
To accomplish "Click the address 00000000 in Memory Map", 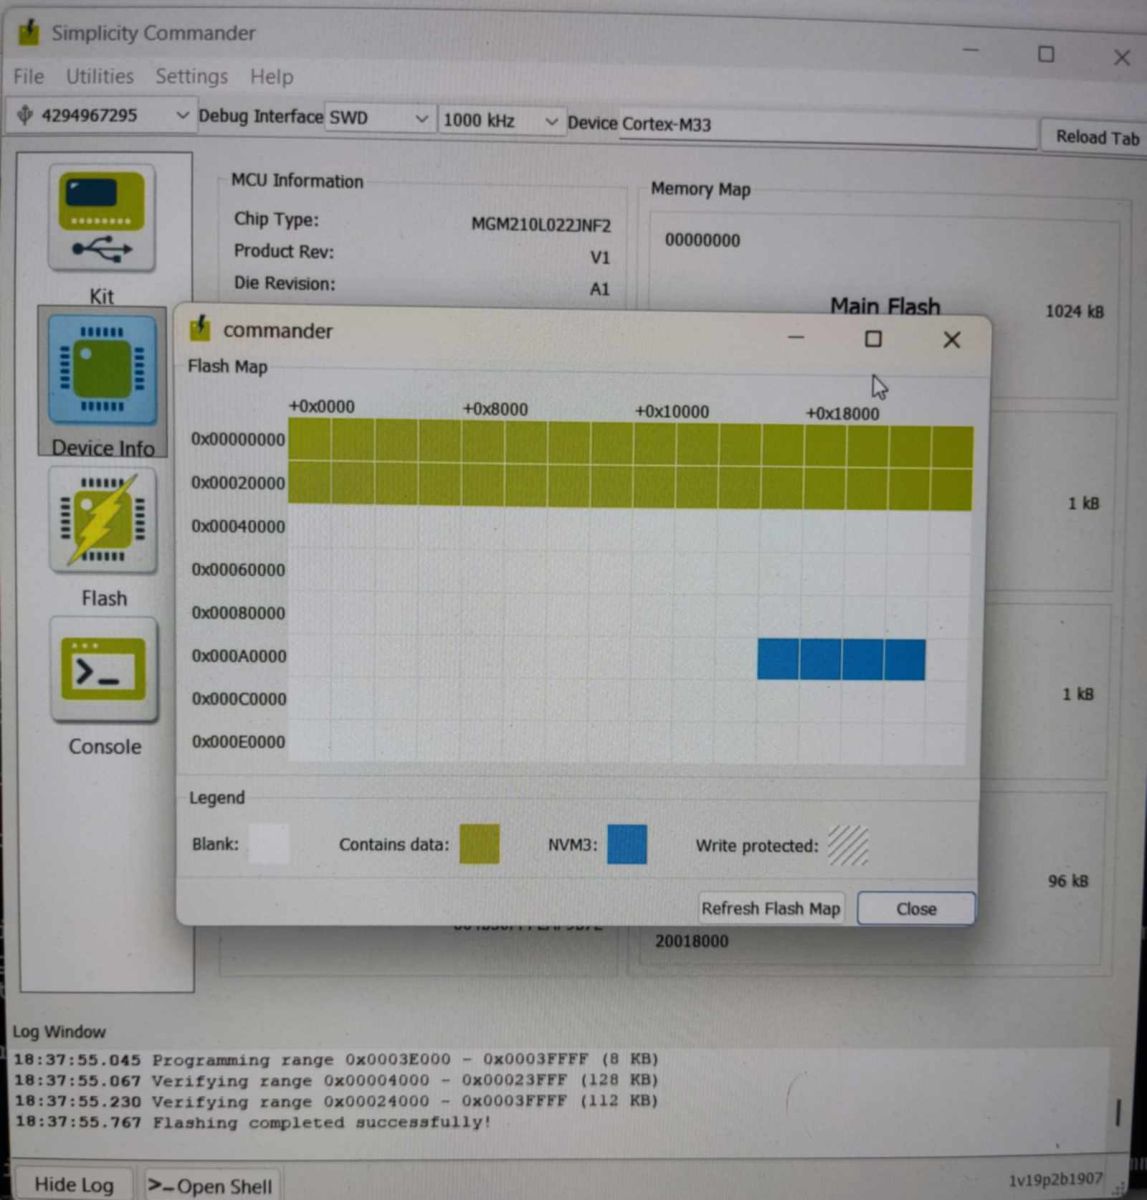I will (702, 240).
